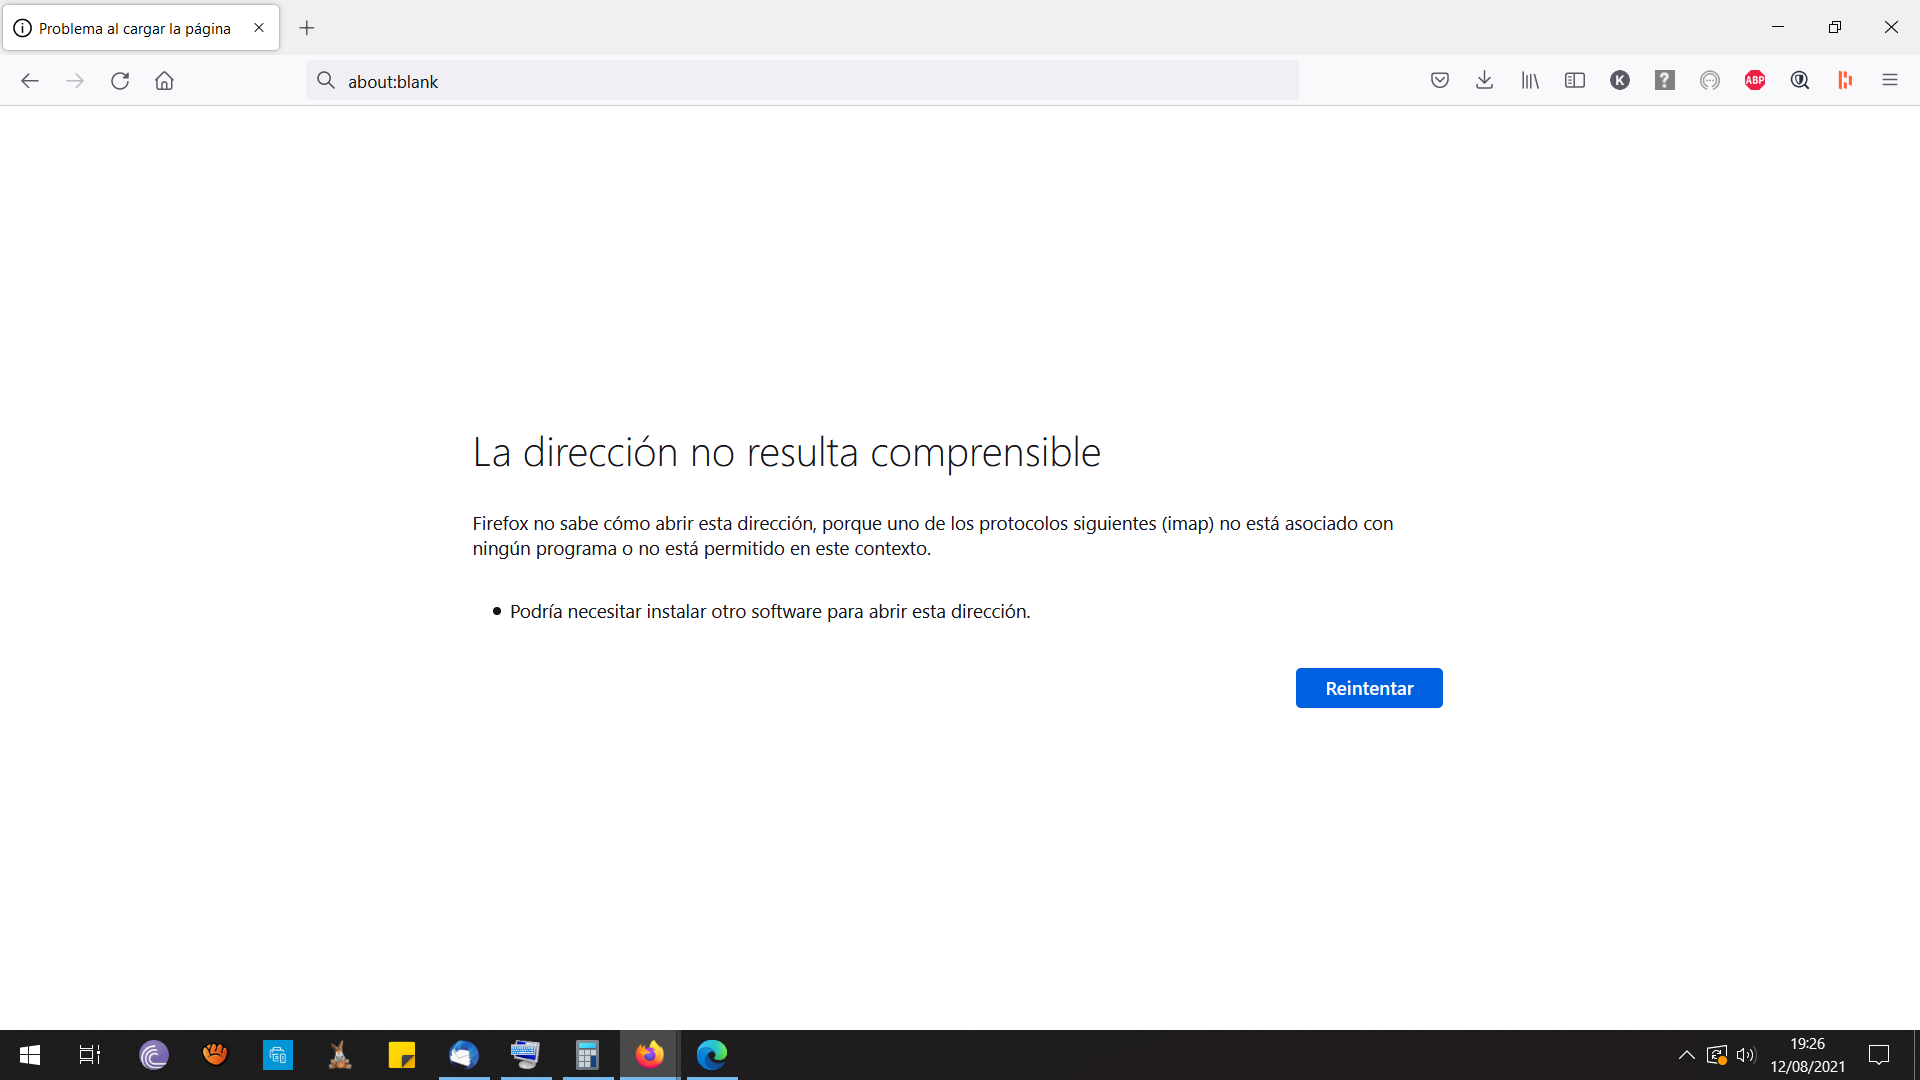
Task: Open the Downloads panel
Action: coord(1485,81)
